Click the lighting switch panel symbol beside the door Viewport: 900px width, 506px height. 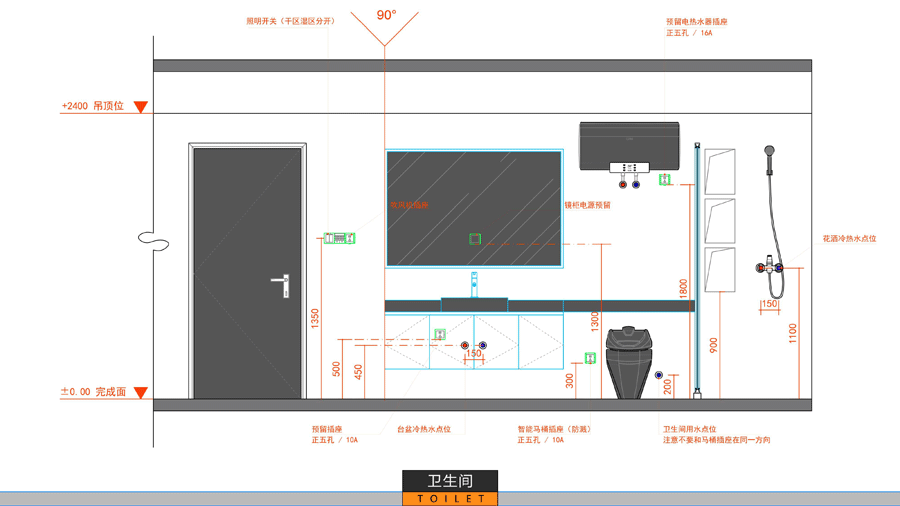coord(339,238)
